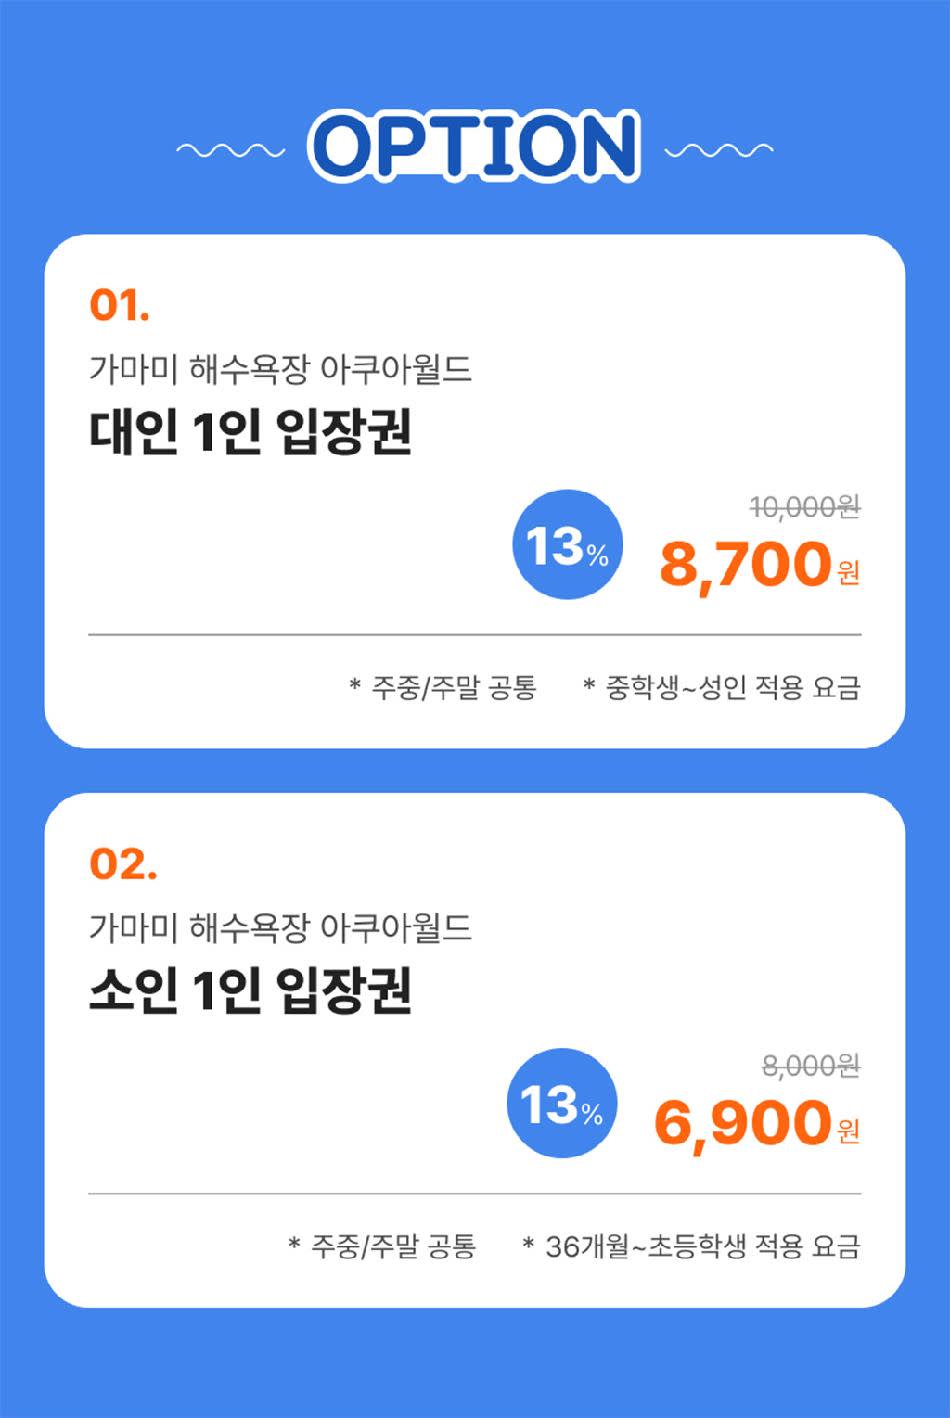This screenshot has width=950, height=1418.
Task: Click the 6,900원 discounted price
Action: click(x=756, y=1123)
